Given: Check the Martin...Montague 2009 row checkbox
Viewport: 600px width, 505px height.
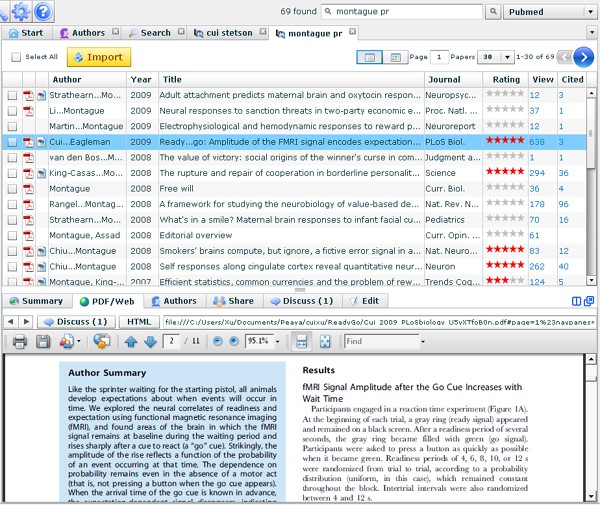Looking at the screenshot, I should point(12,126).
